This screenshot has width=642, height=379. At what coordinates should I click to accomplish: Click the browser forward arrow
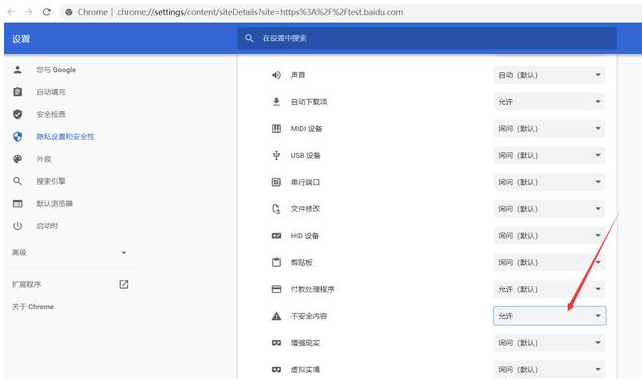tap(29, 12)
